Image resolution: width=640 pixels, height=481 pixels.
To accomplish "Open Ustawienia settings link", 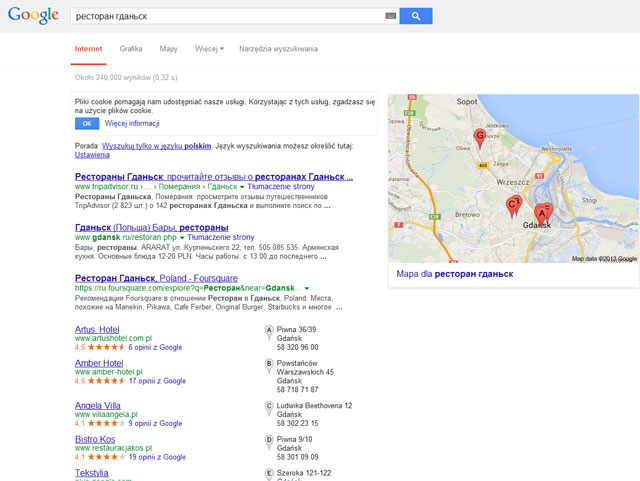I will (92, 155).
